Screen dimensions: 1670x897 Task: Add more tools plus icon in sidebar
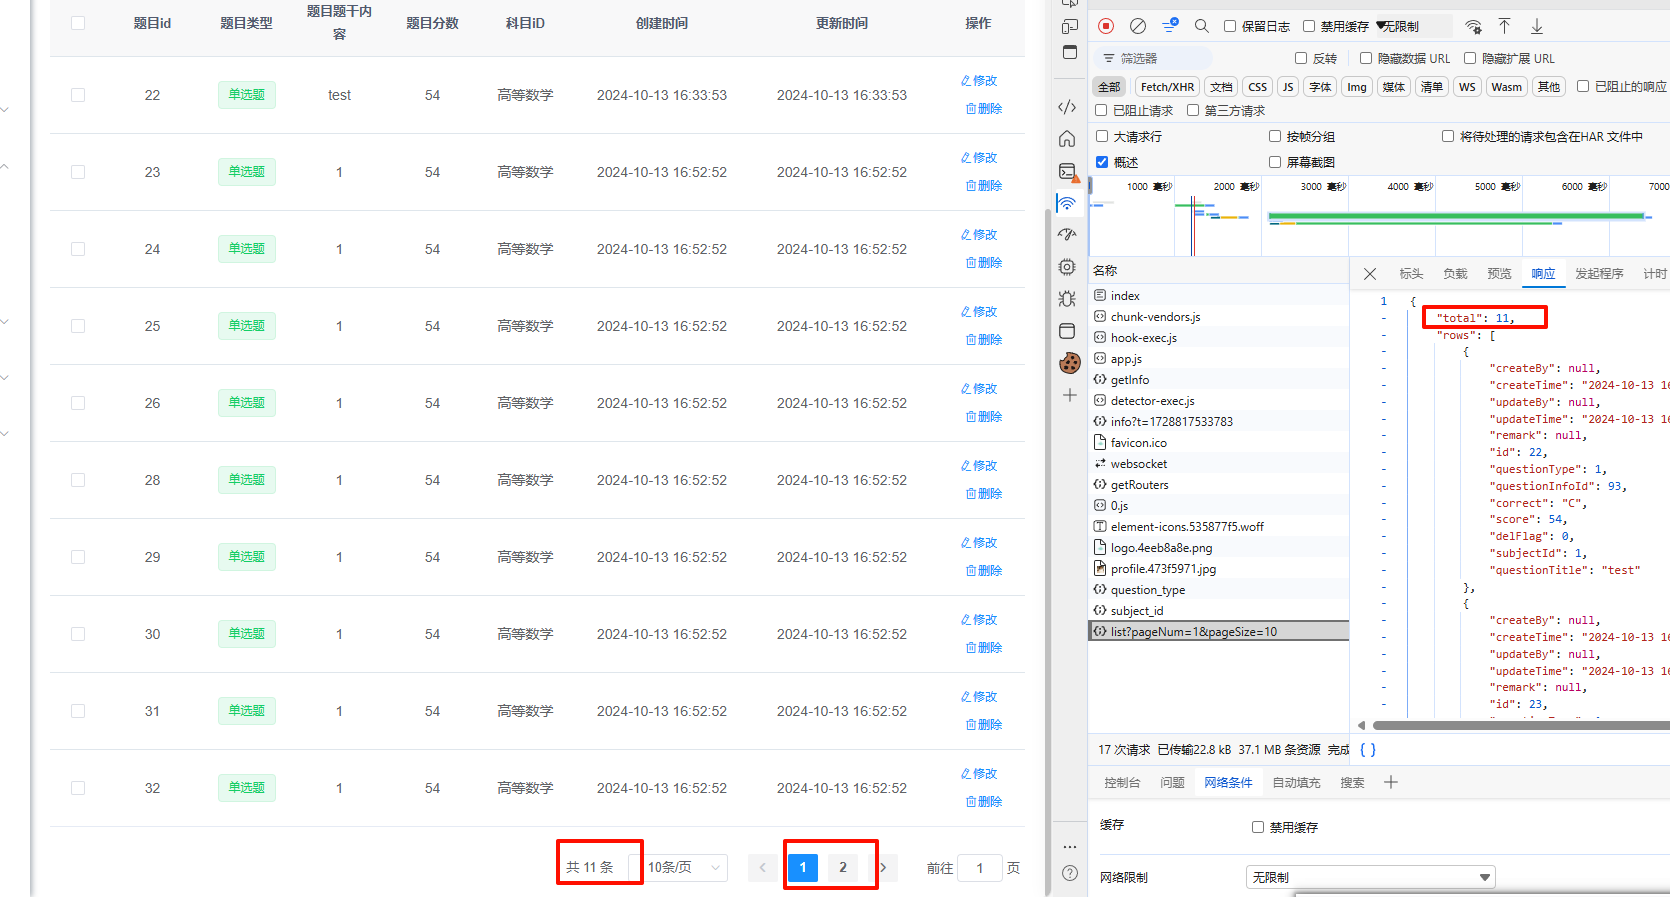pos(1069,395)
